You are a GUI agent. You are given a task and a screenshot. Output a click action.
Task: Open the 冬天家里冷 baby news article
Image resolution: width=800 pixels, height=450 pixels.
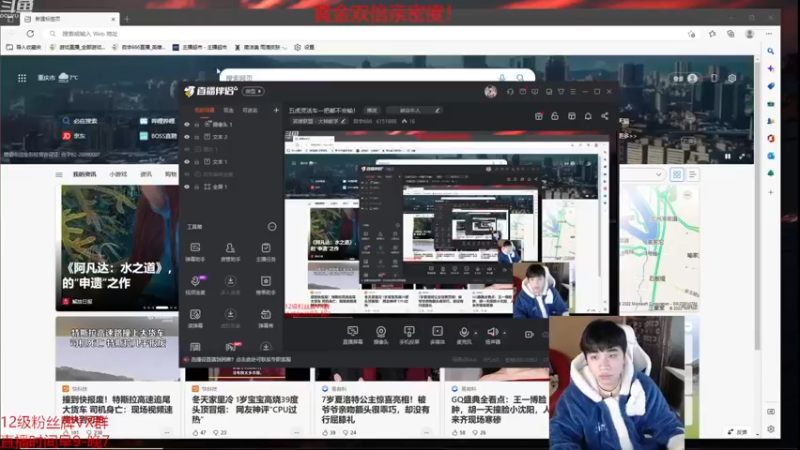[x=247, y=409]
